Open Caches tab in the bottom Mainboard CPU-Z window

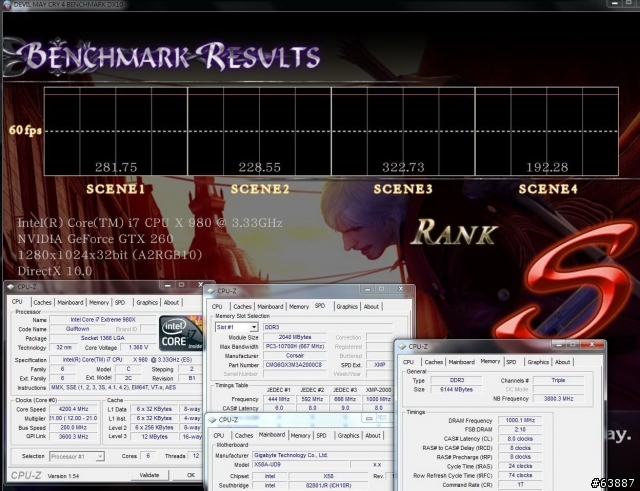tap(244, 435)
